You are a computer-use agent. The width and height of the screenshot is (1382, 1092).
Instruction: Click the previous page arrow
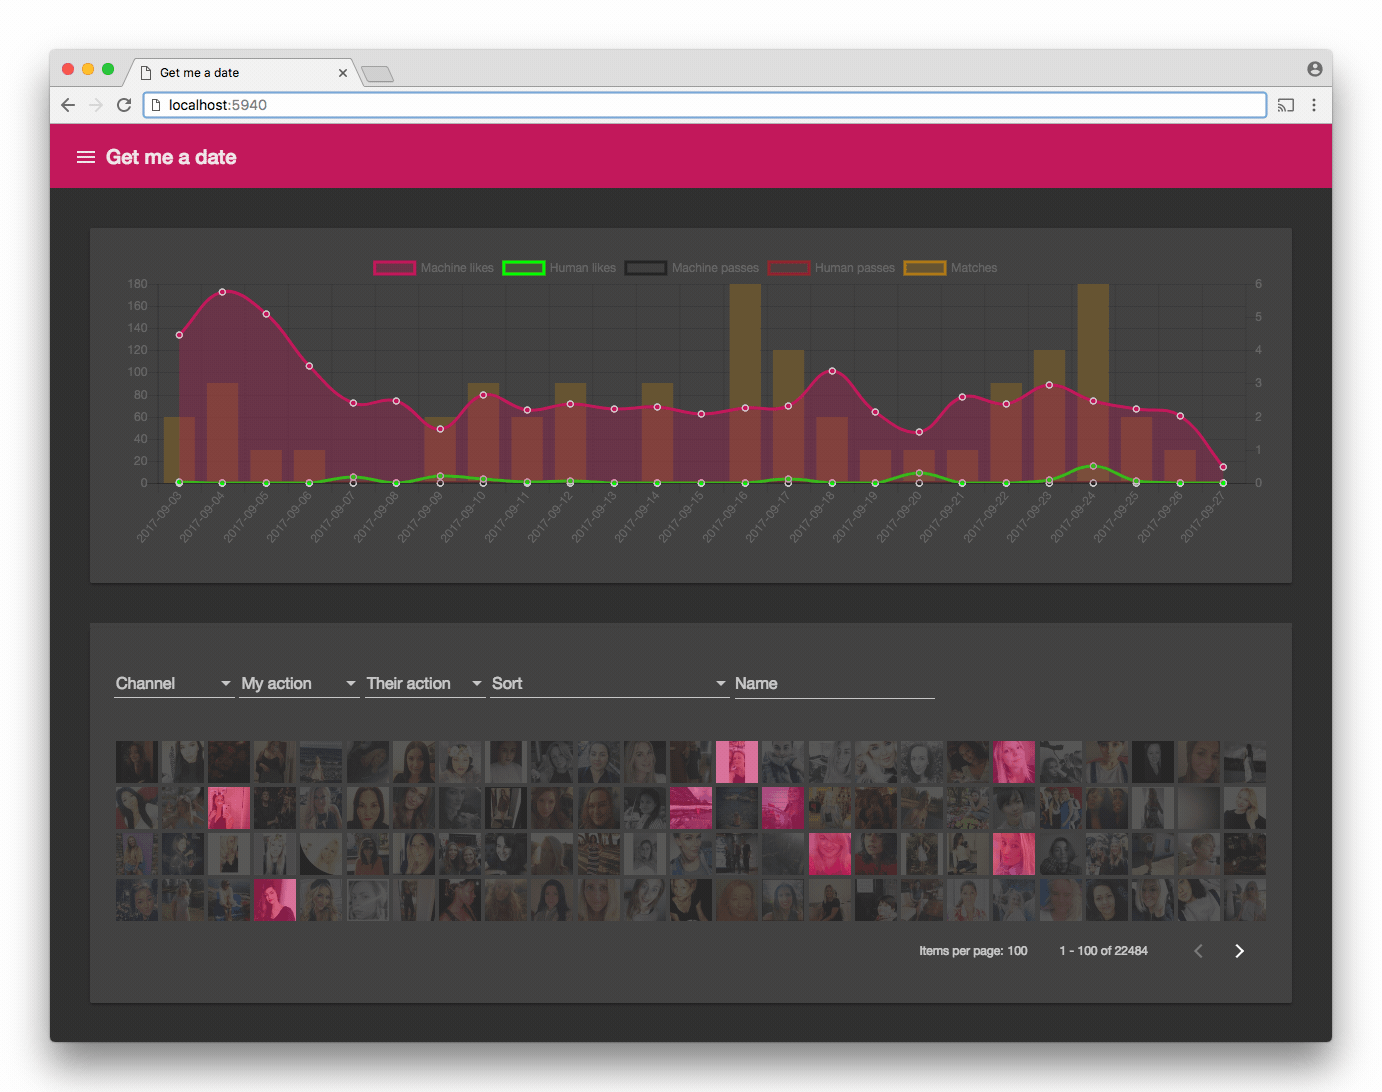click(1198, 951)
